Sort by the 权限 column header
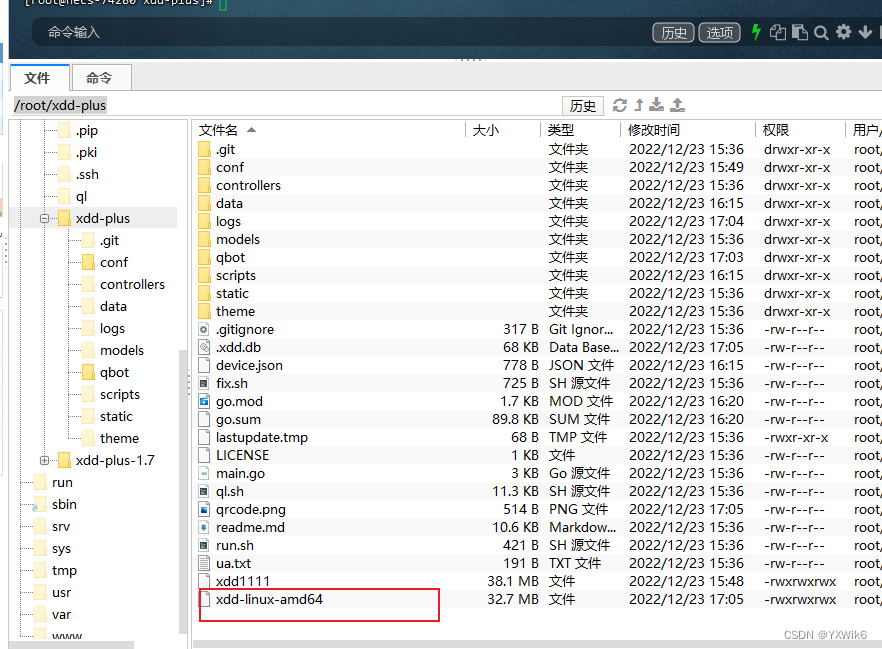Viewport: 882px width, 649px height. 776,130
